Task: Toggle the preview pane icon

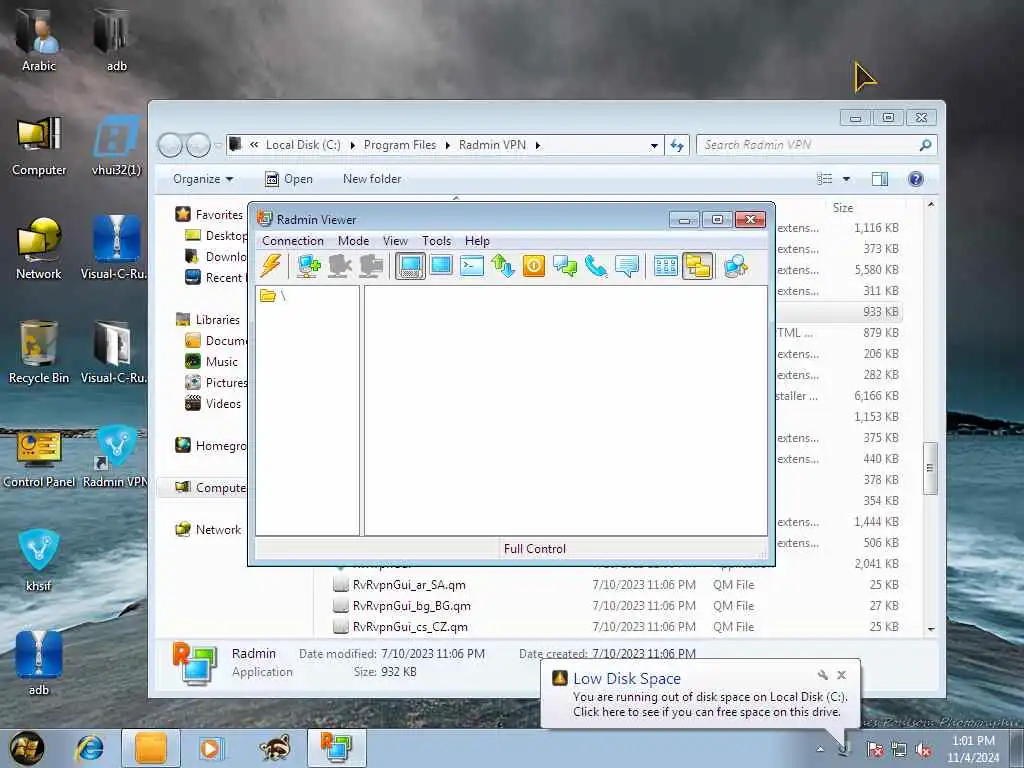Action: click(x=880, y=179)
